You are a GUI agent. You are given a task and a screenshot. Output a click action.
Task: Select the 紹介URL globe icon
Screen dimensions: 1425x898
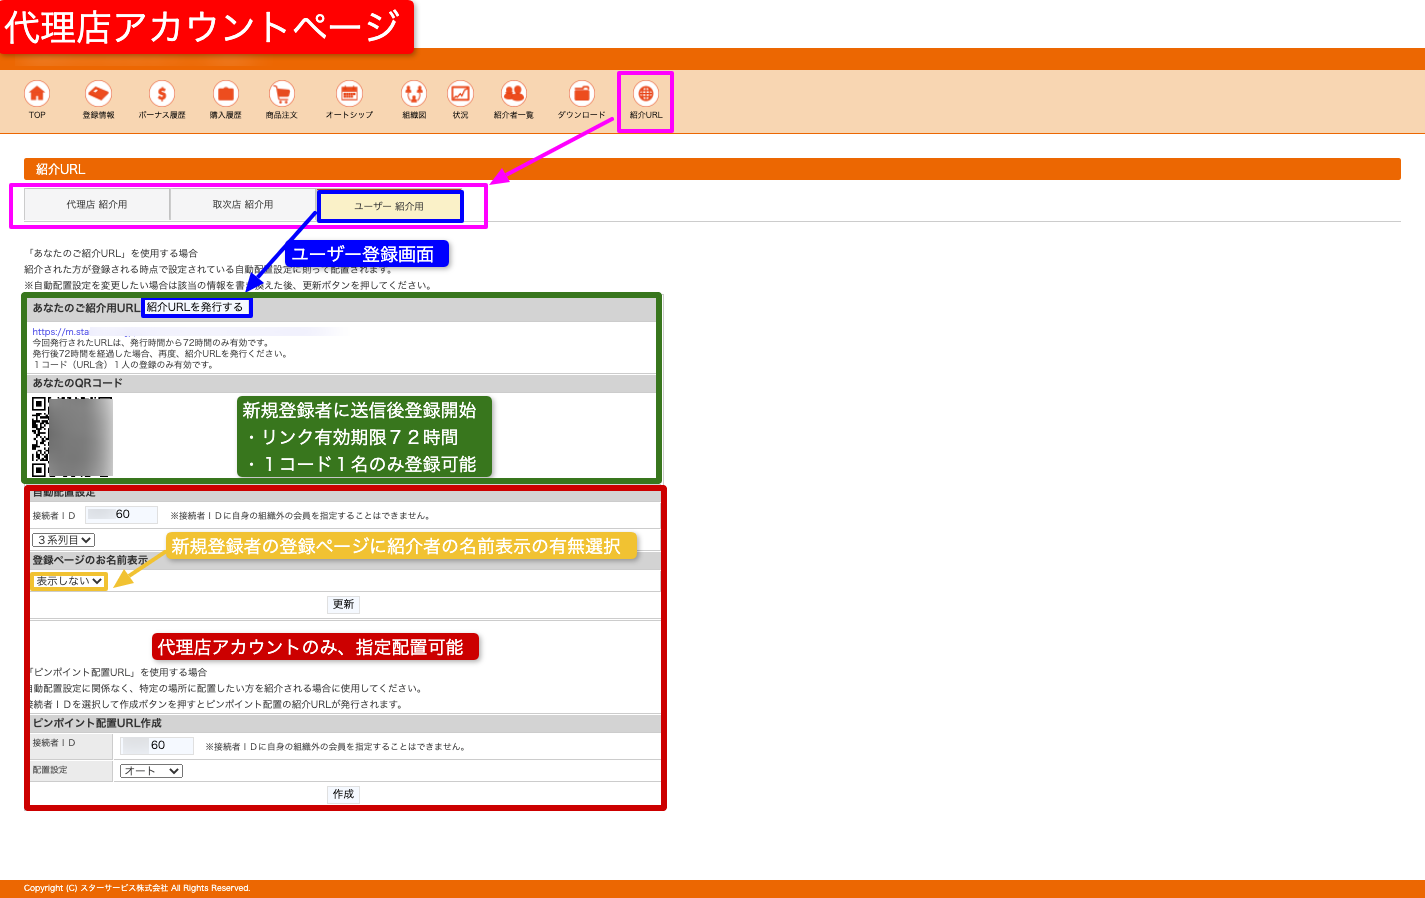tap(646, 94)
